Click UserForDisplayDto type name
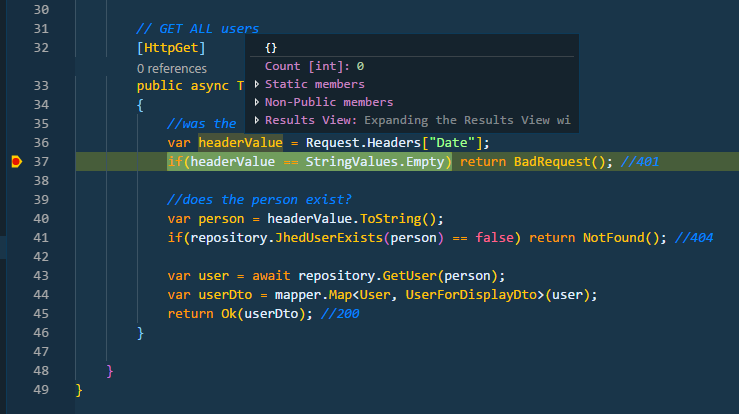This screenshot has width=739, height=414. coord(471,295)
